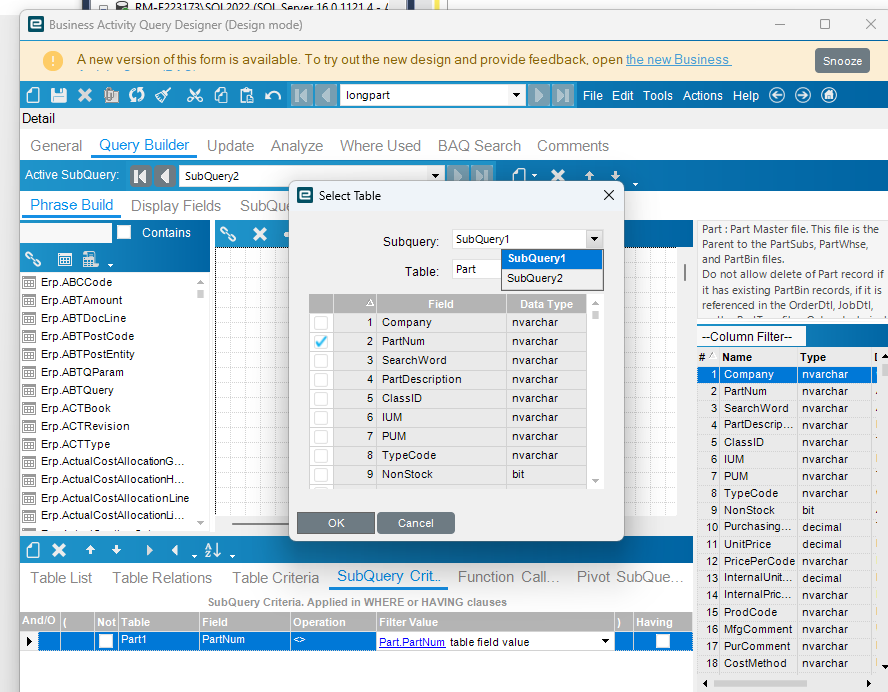Move subquery up with the up arrow

[x=589, y=176]
